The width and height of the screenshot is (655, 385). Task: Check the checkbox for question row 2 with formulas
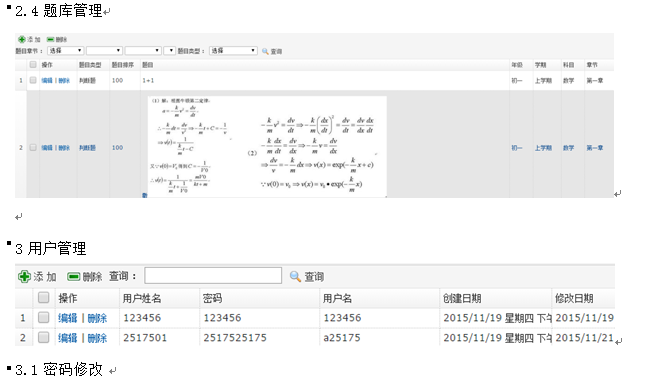click(33, 147)
